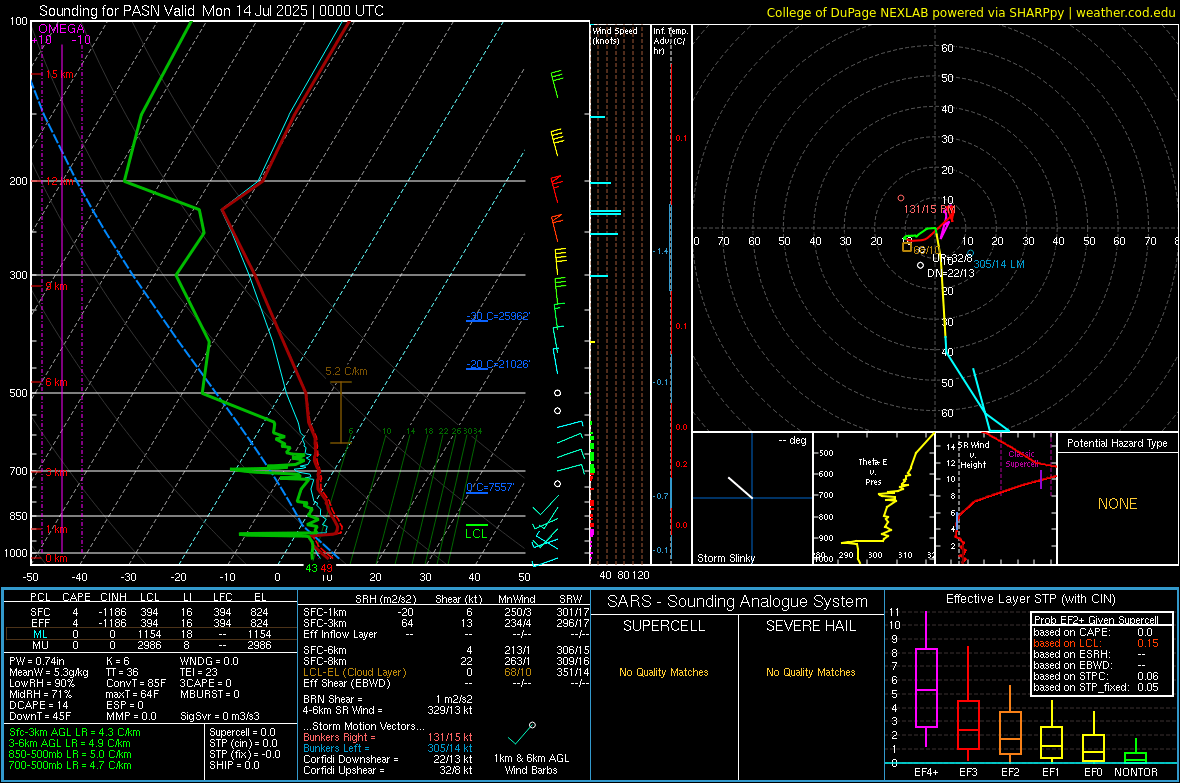The height and width of the screenshot is (783, 1180).
Task: Click the LCL-EL (Cloud Layer) row
Action: tap(446, 672)
